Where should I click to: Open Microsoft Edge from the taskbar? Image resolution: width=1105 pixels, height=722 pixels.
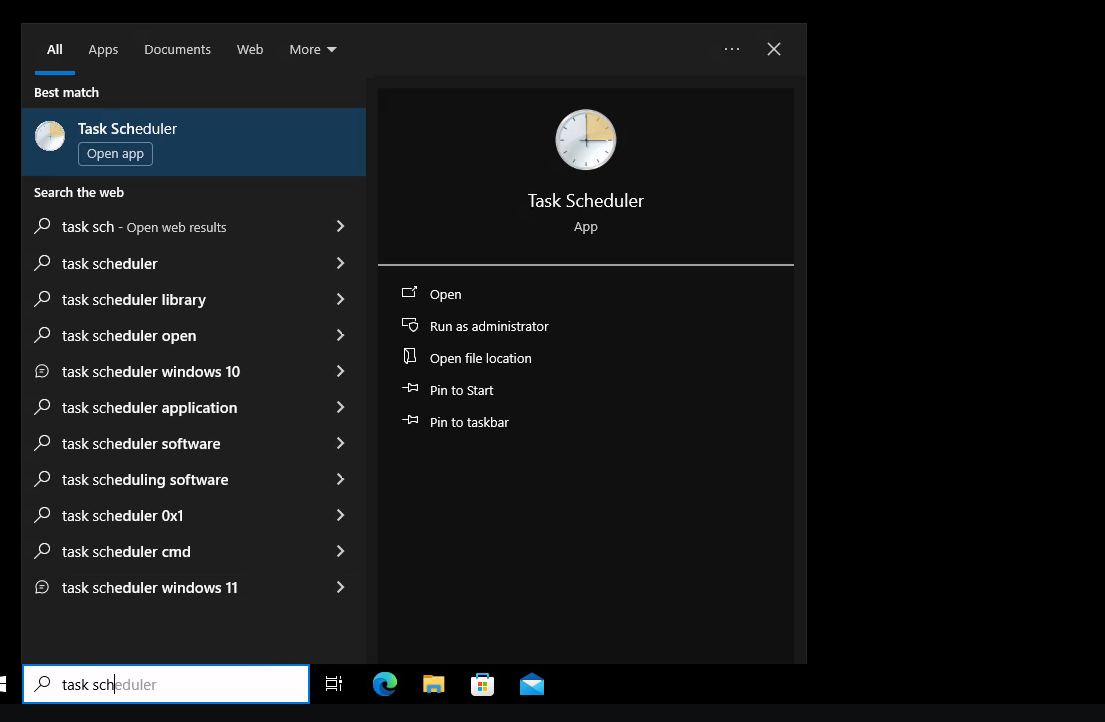click(384, 684)
